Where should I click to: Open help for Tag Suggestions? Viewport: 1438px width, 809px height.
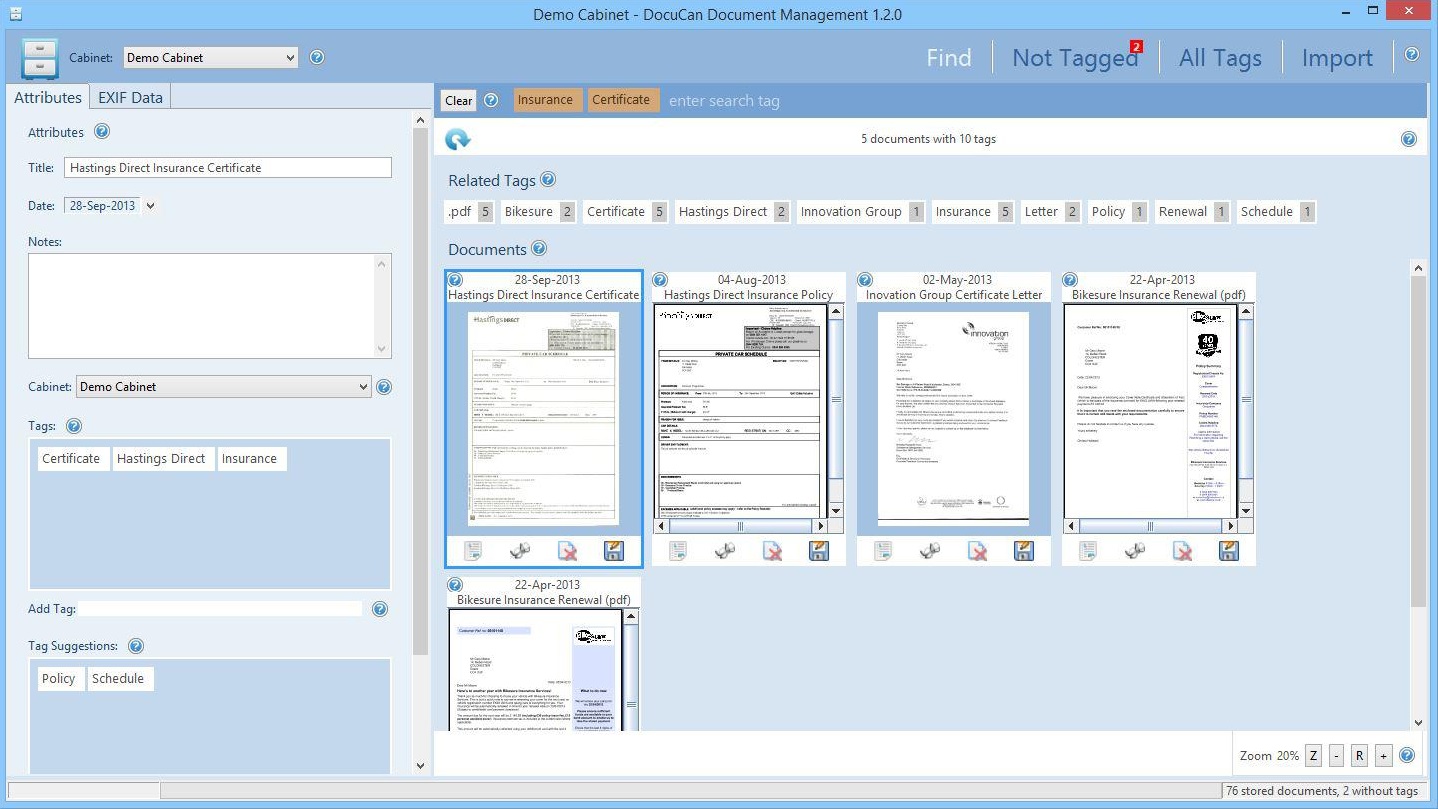pyautogui.click(x=136, y=646)
